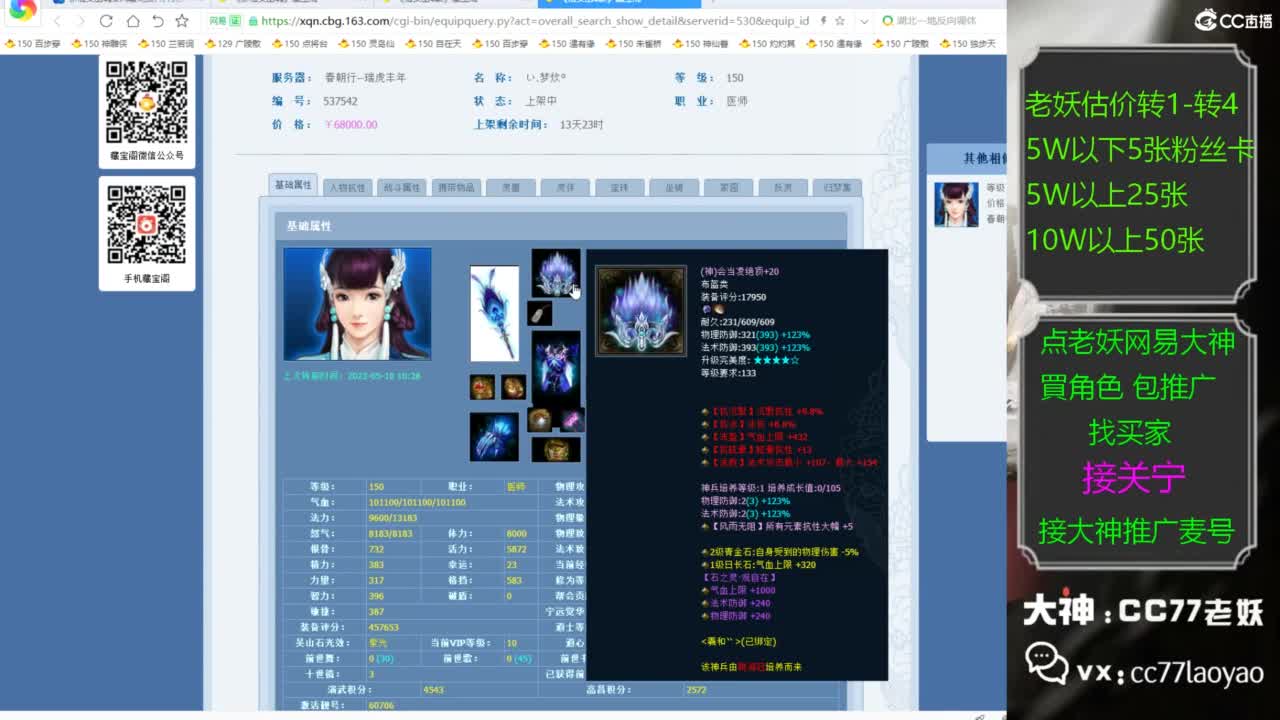The image size is (1280, 720).
Task: Switch to the 家园 tab
Action: pos(727,187)
